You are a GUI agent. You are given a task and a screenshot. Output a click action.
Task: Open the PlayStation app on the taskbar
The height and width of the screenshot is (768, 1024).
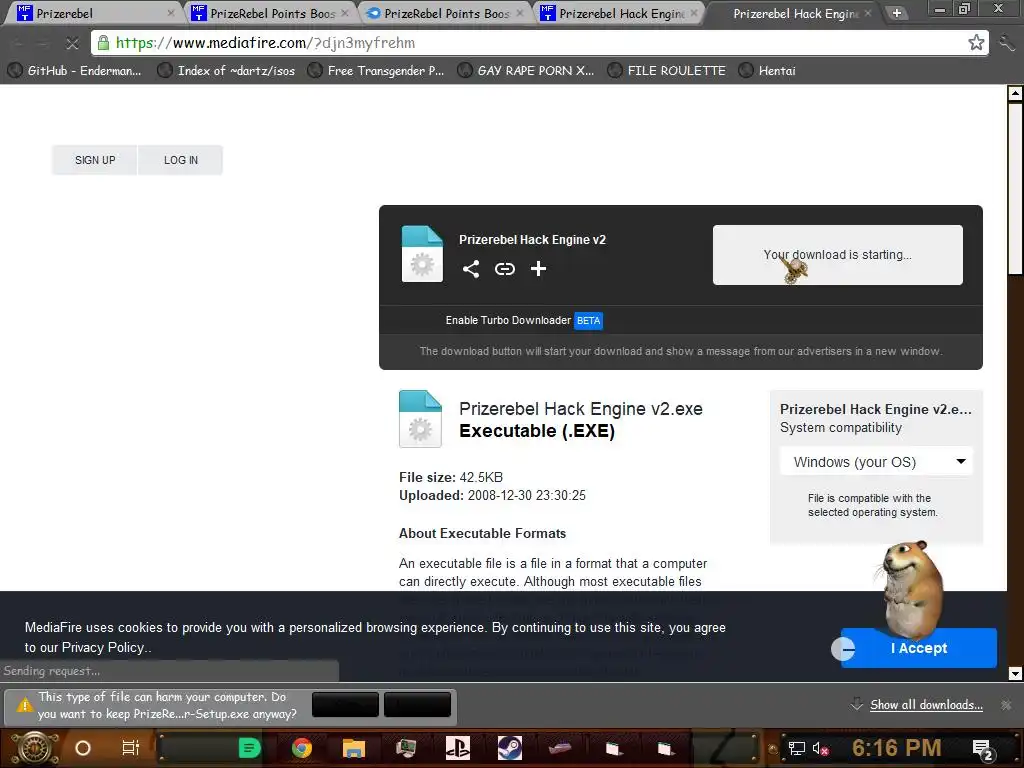457,748
